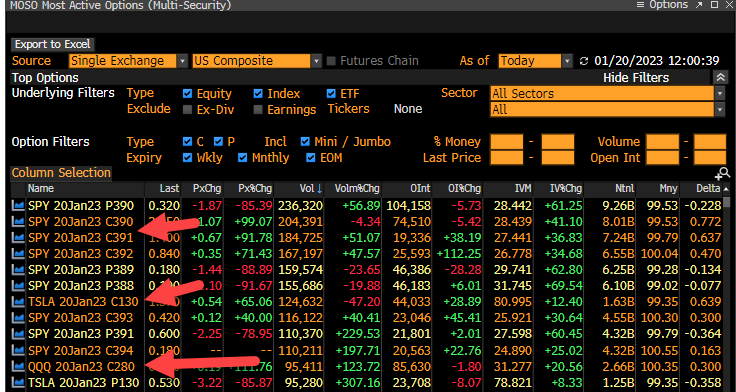The width and height of the screenshot is (736, 392).
Task: Sort by the Ntnl column header
Action: pyautogui.click(x=610, y=189)
